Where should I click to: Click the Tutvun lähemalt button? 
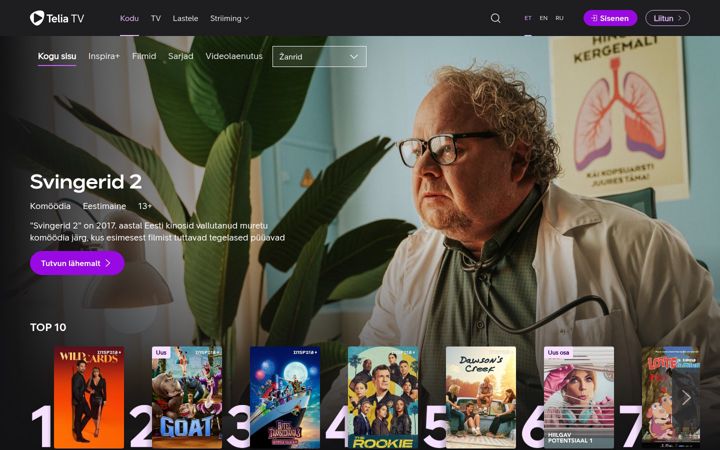tap(77, 263)
